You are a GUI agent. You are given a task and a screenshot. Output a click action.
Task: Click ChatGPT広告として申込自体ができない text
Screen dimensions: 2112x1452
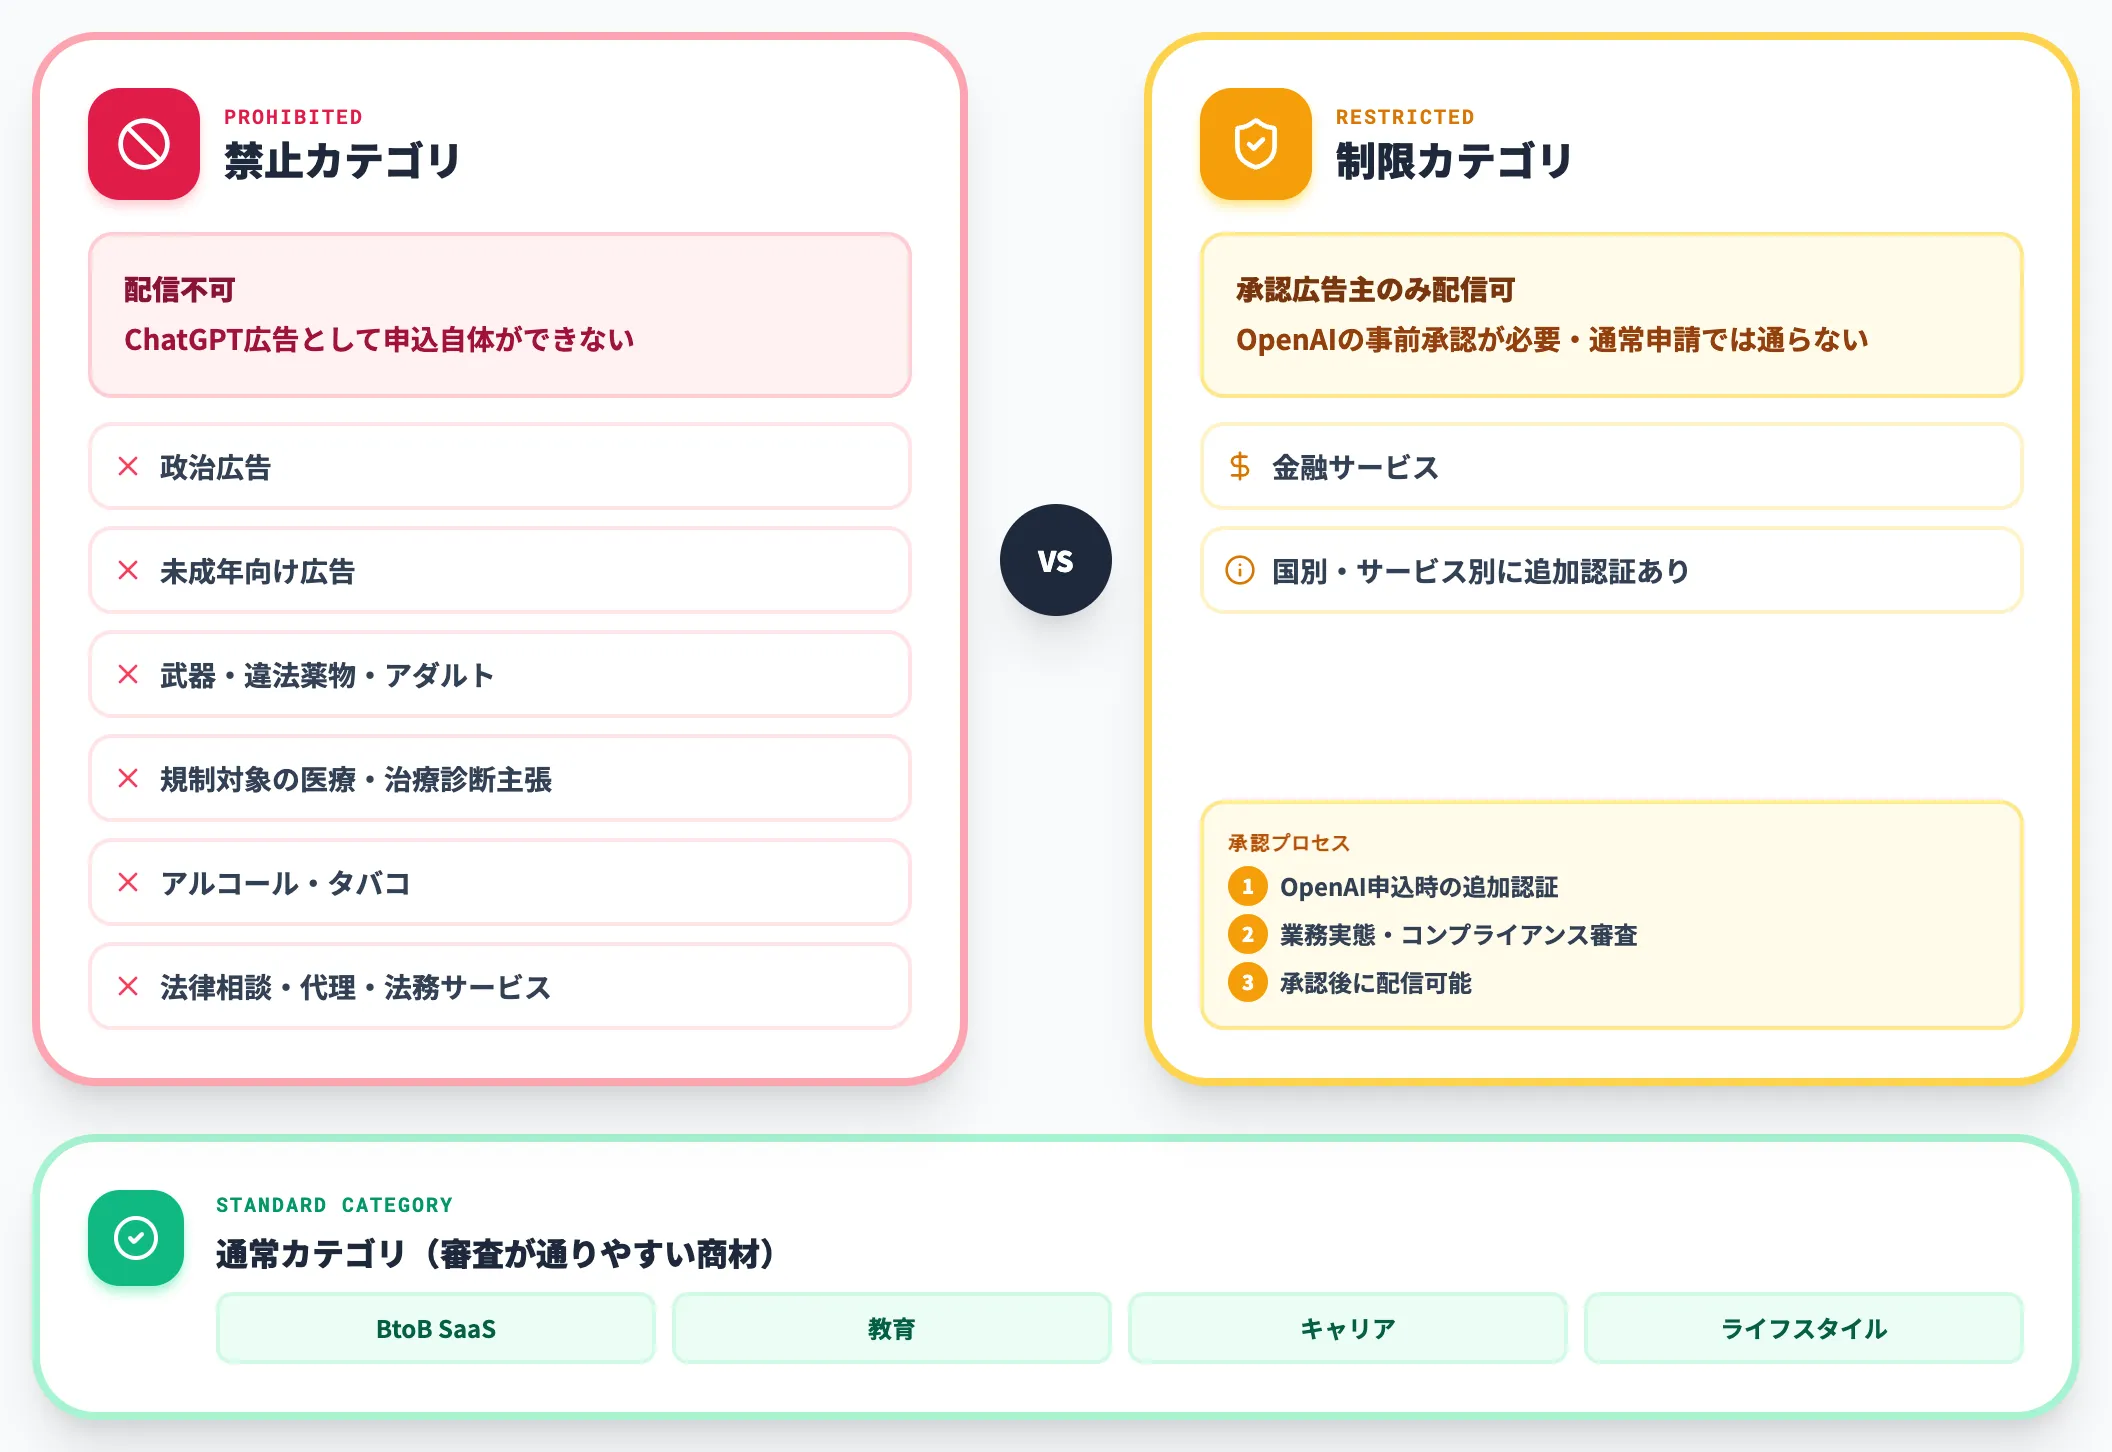pos(379,340)
